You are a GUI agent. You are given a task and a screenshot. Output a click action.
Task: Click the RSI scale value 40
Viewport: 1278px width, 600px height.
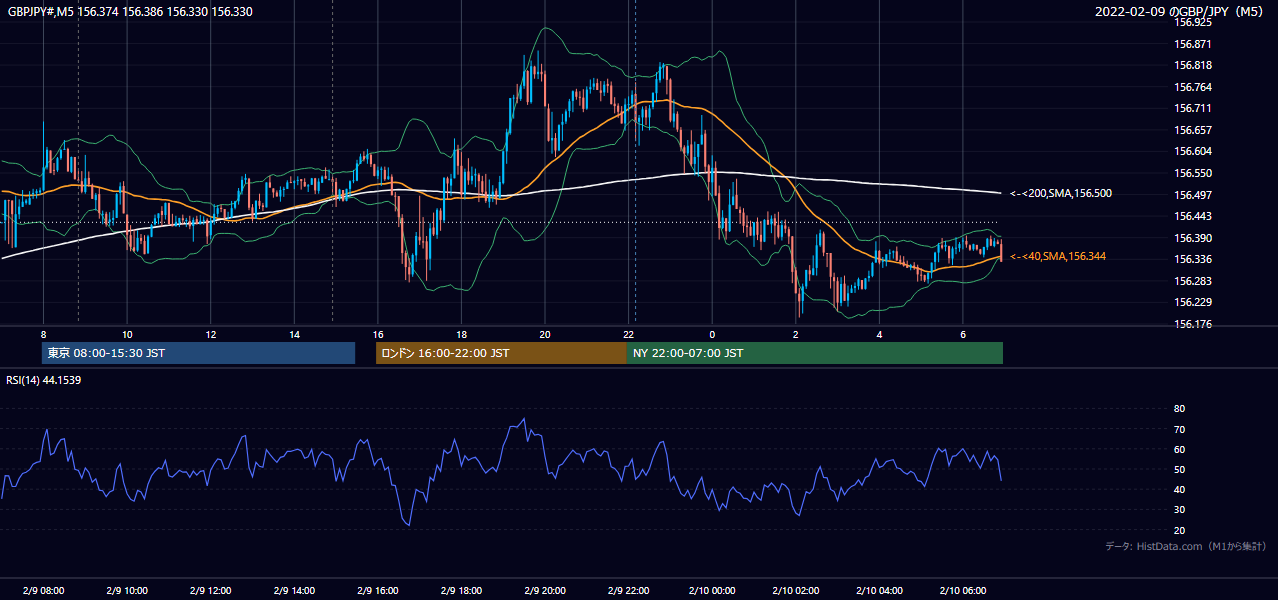(1179, 489)
